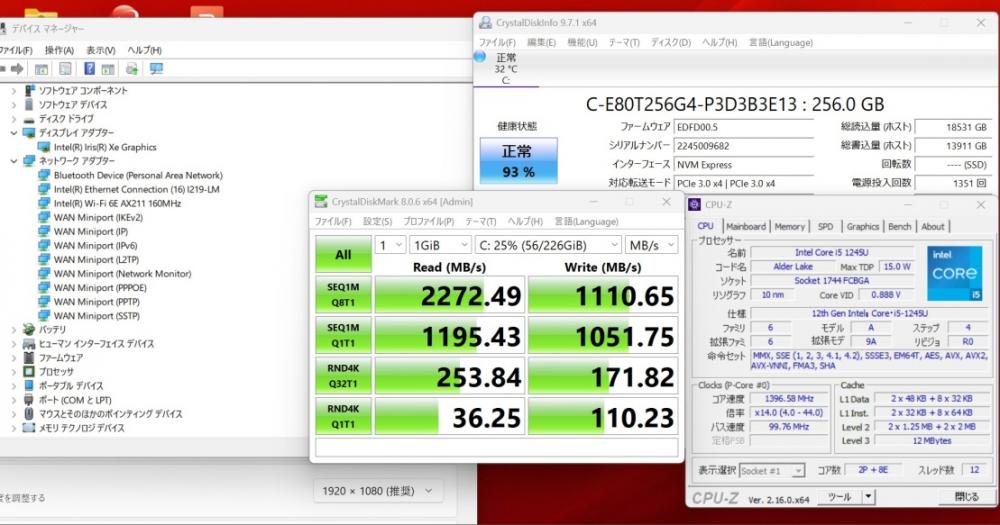Run the RND4K Q32T1 benchmark button

tap(343, 376)
